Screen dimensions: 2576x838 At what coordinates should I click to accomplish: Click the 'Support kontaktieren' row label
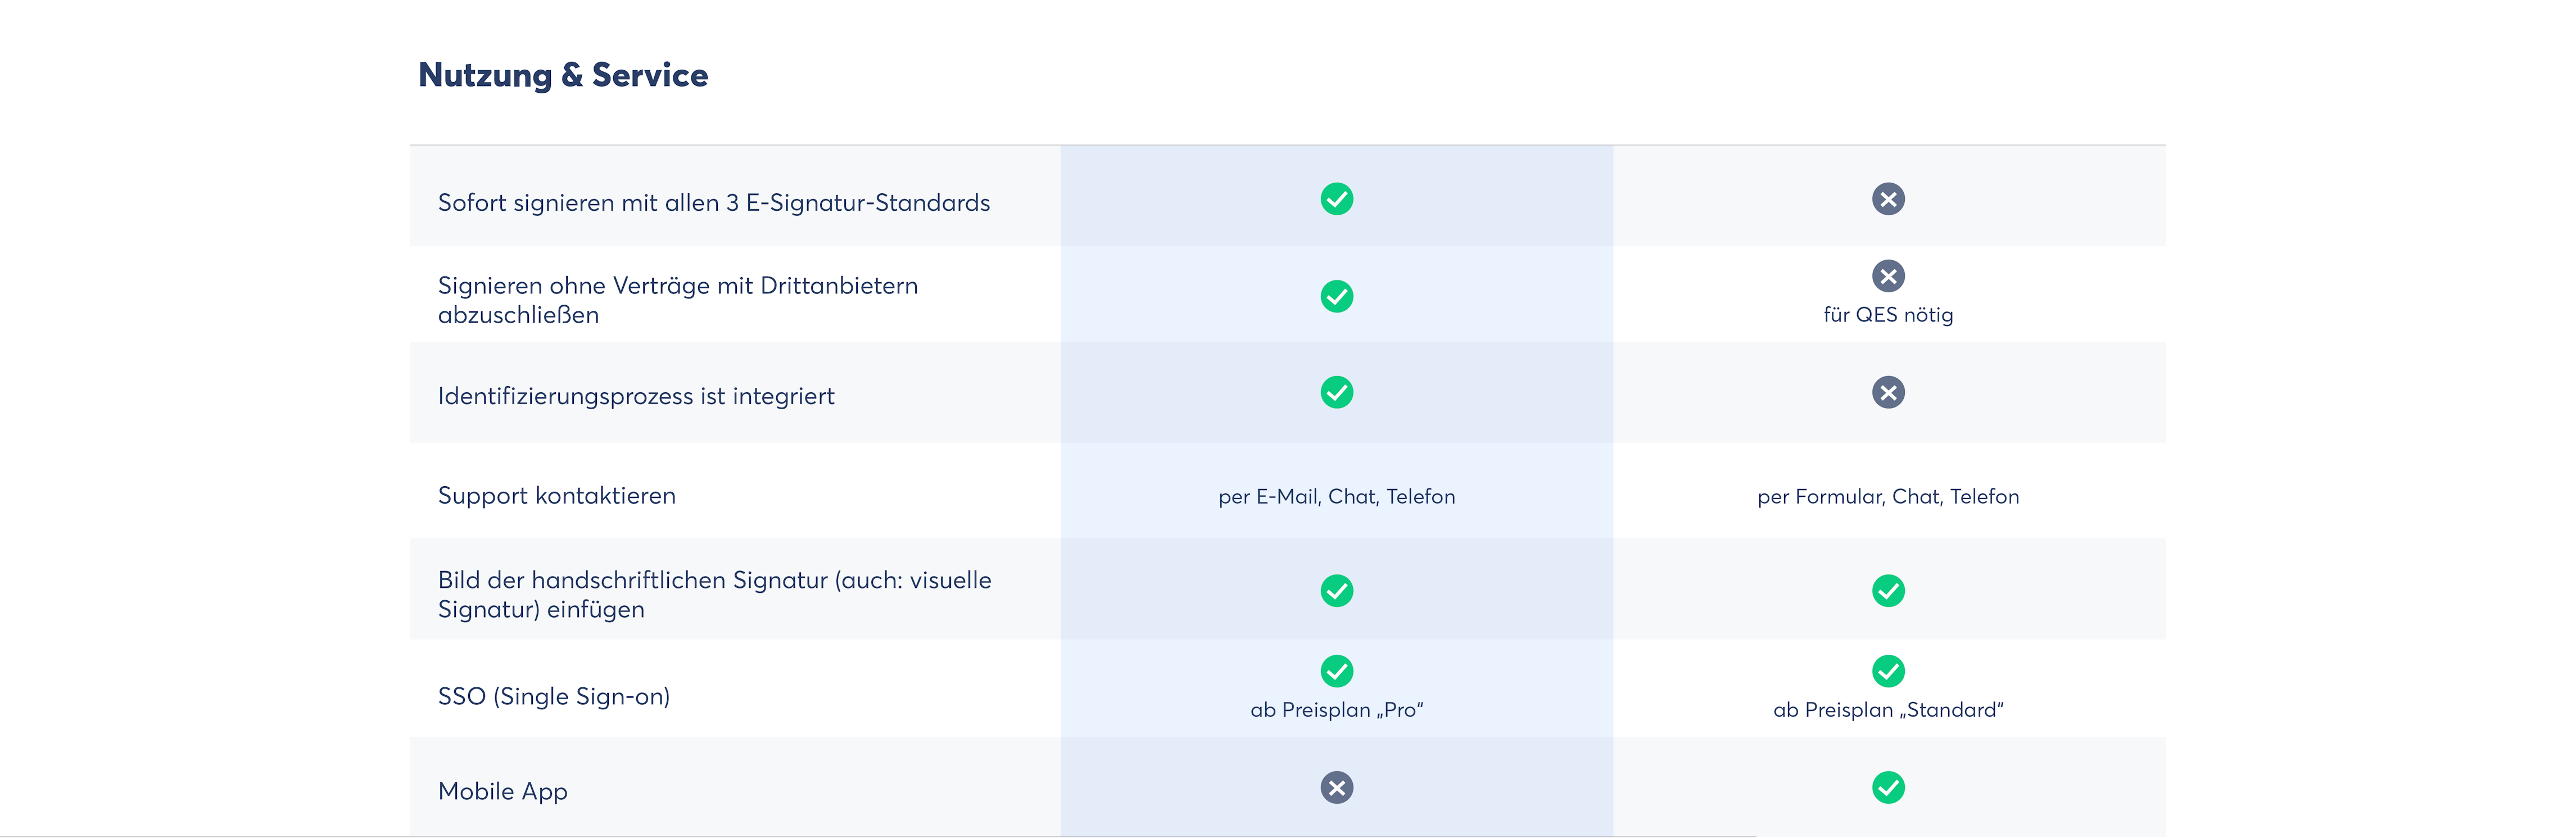[x=557, y=496]
